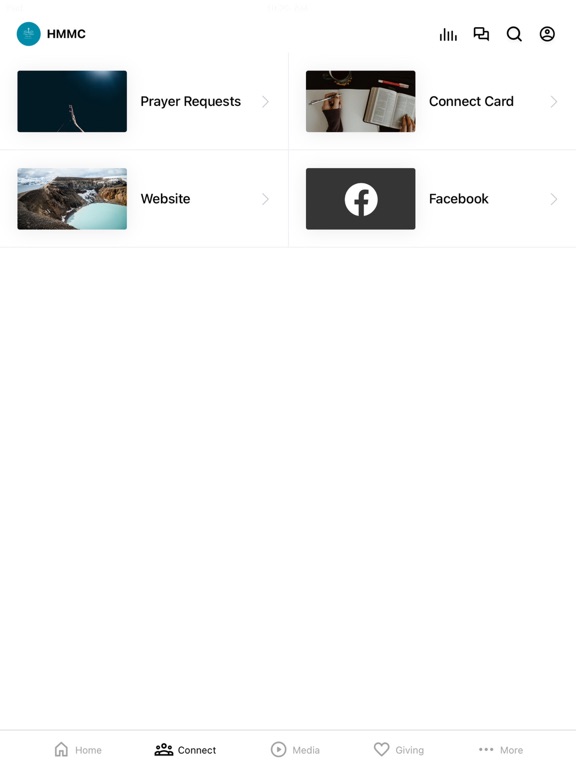Viewport: 576px width, 768px height.
Task: Select the Website crater lake thumbnail
Action: click(x=72, y=199)
